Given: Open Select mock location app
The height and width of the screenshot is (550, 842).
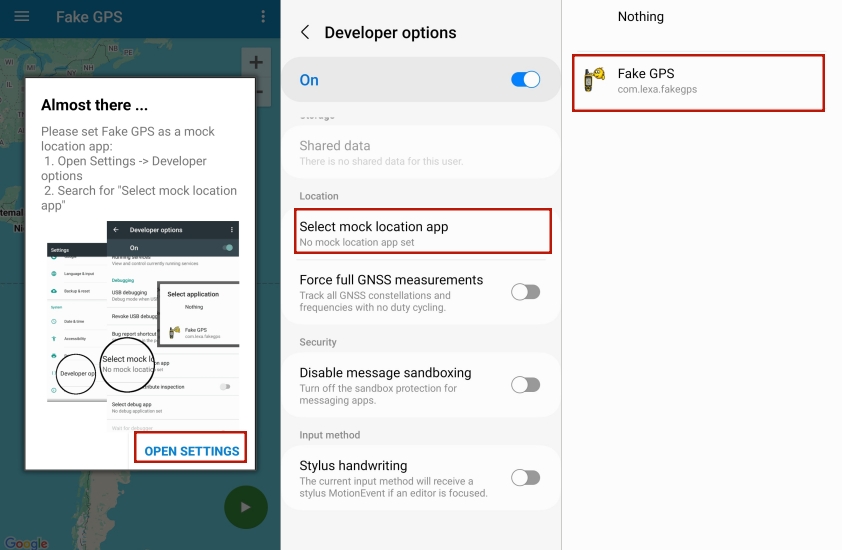Looking at the screenshot, I should [x=423, y=231].
